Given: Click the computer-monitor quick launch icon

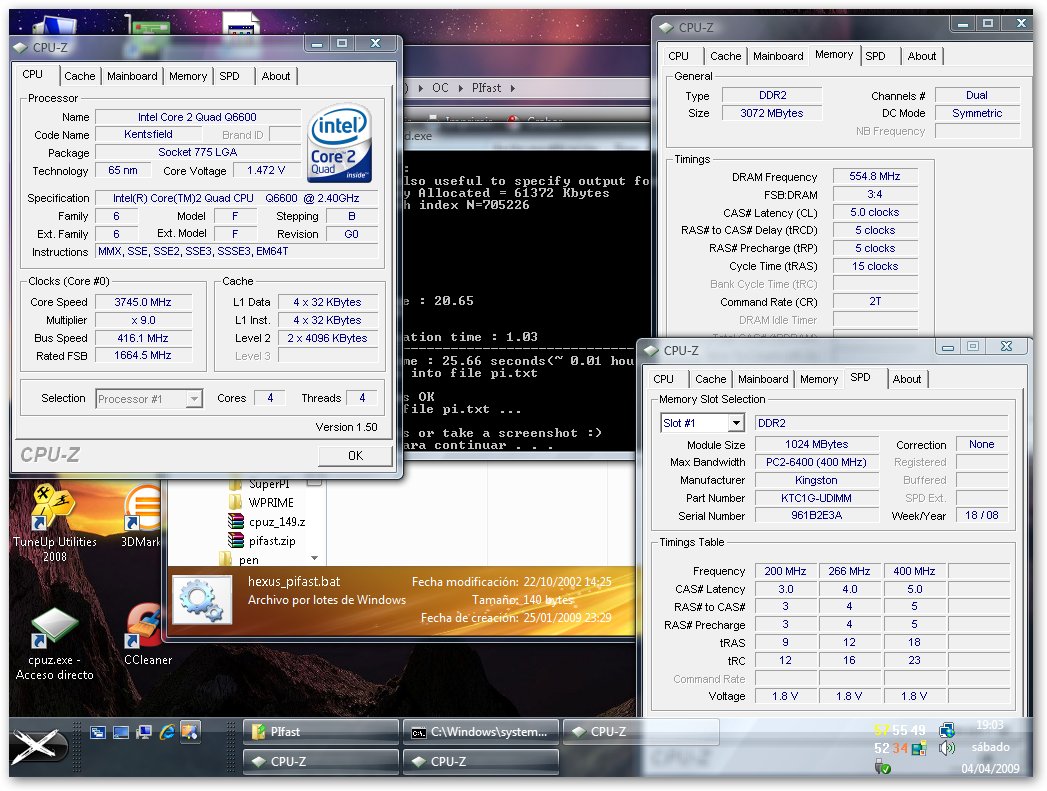Looking at the screenshot, I should pos(144,733).
